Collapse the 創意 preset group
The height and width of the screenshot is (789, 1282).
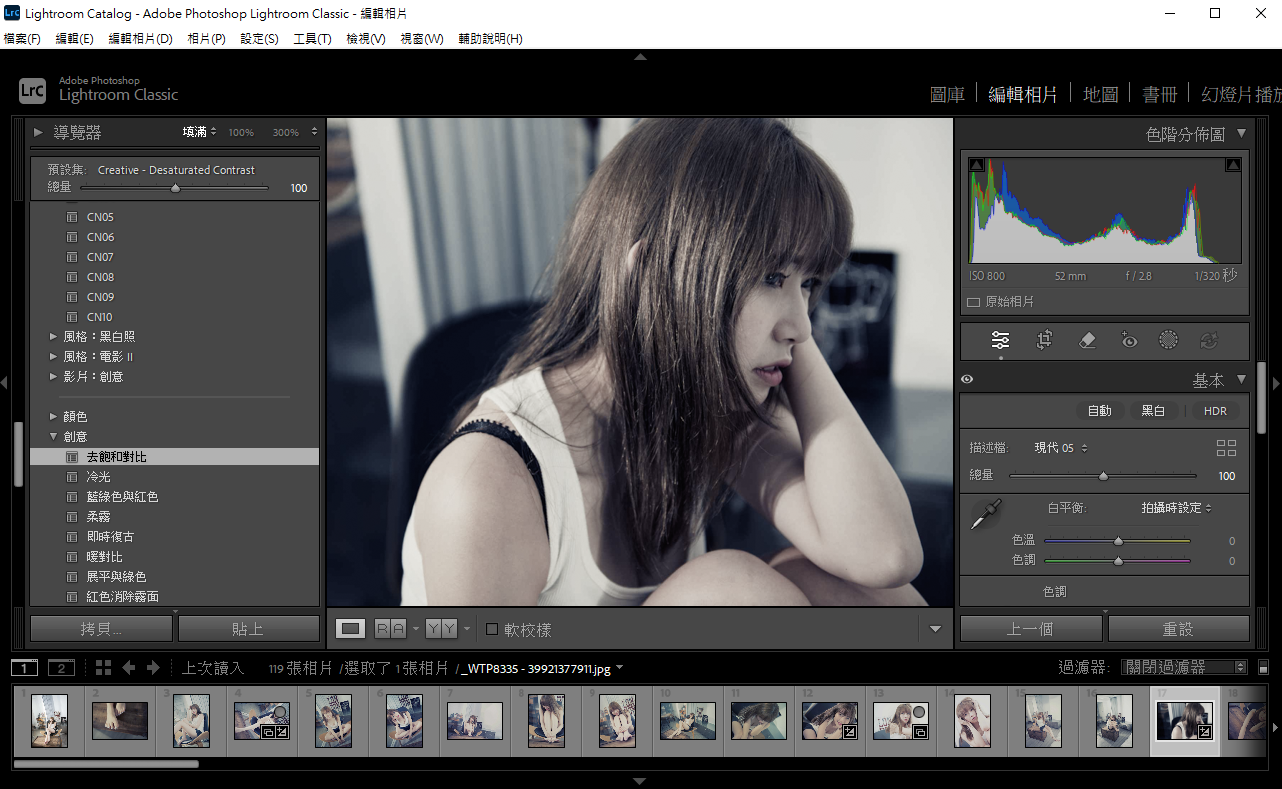54,437
